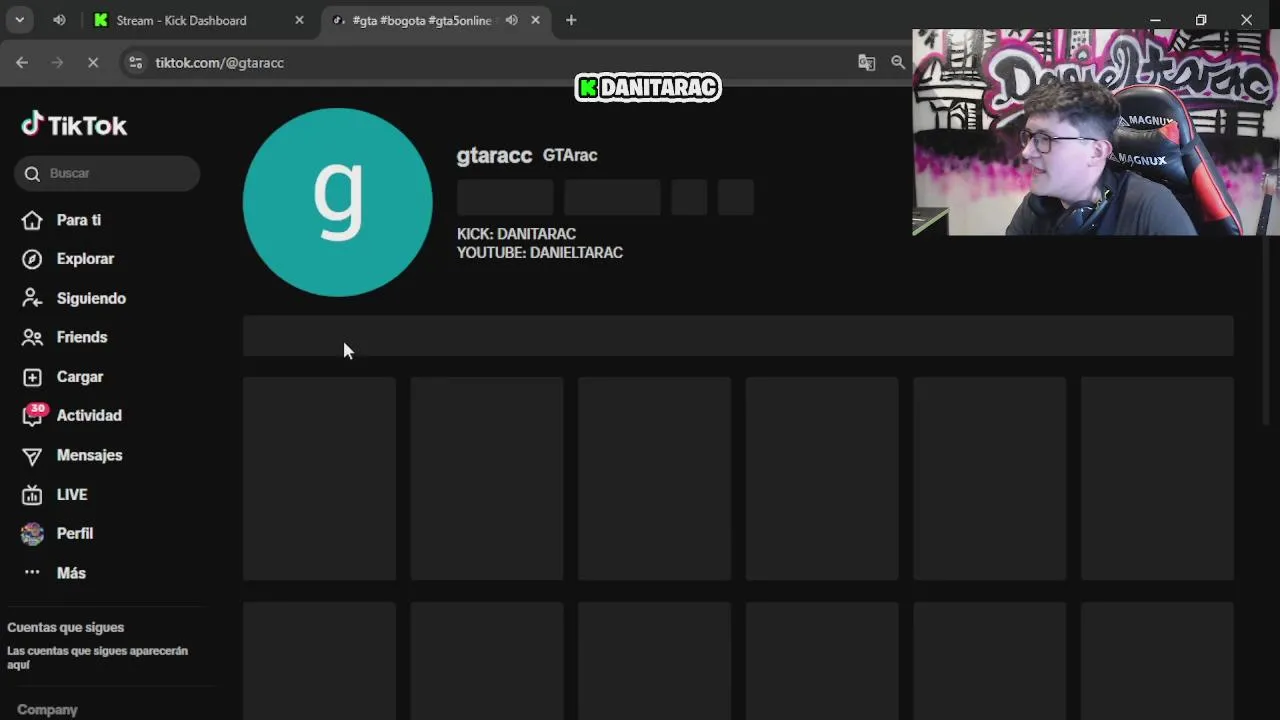
Task: Open Explorar in the sidebar
Action: 85,259
